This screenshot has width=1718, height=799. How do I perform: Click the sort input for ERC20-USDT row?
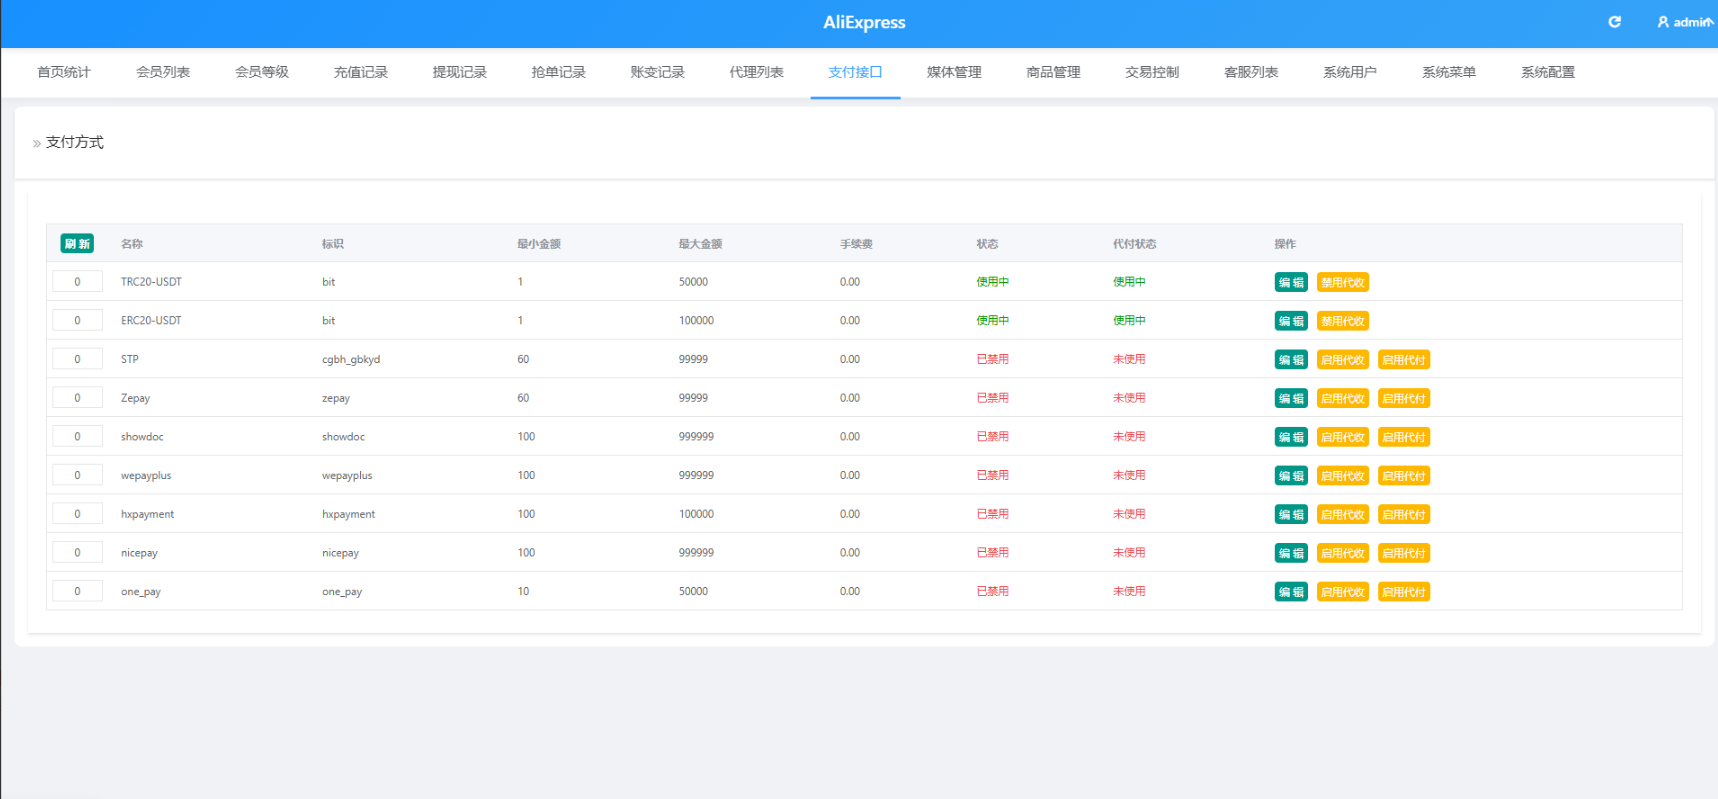pyautogui.click(x=77, y=320)
